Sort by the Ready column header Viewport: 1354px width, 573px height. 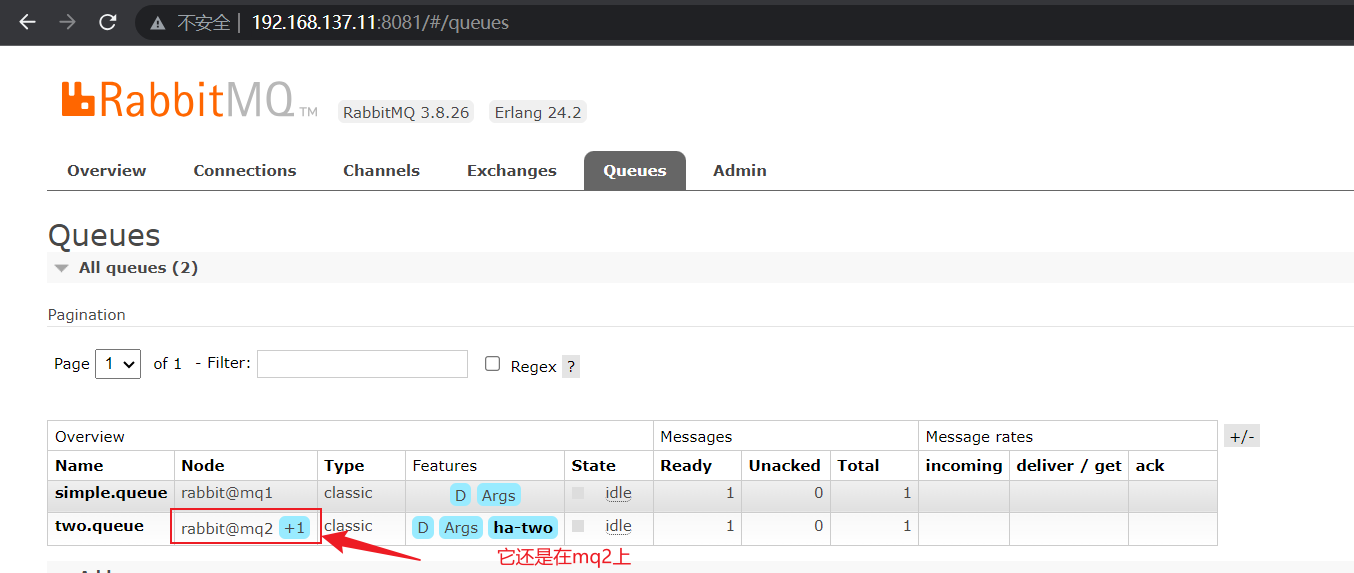coord(686,466)
